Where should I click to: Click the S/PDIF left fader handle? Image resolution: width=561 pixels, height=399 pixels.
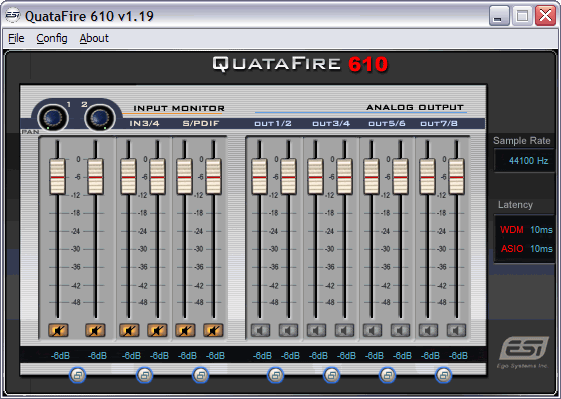click(185, 177)
